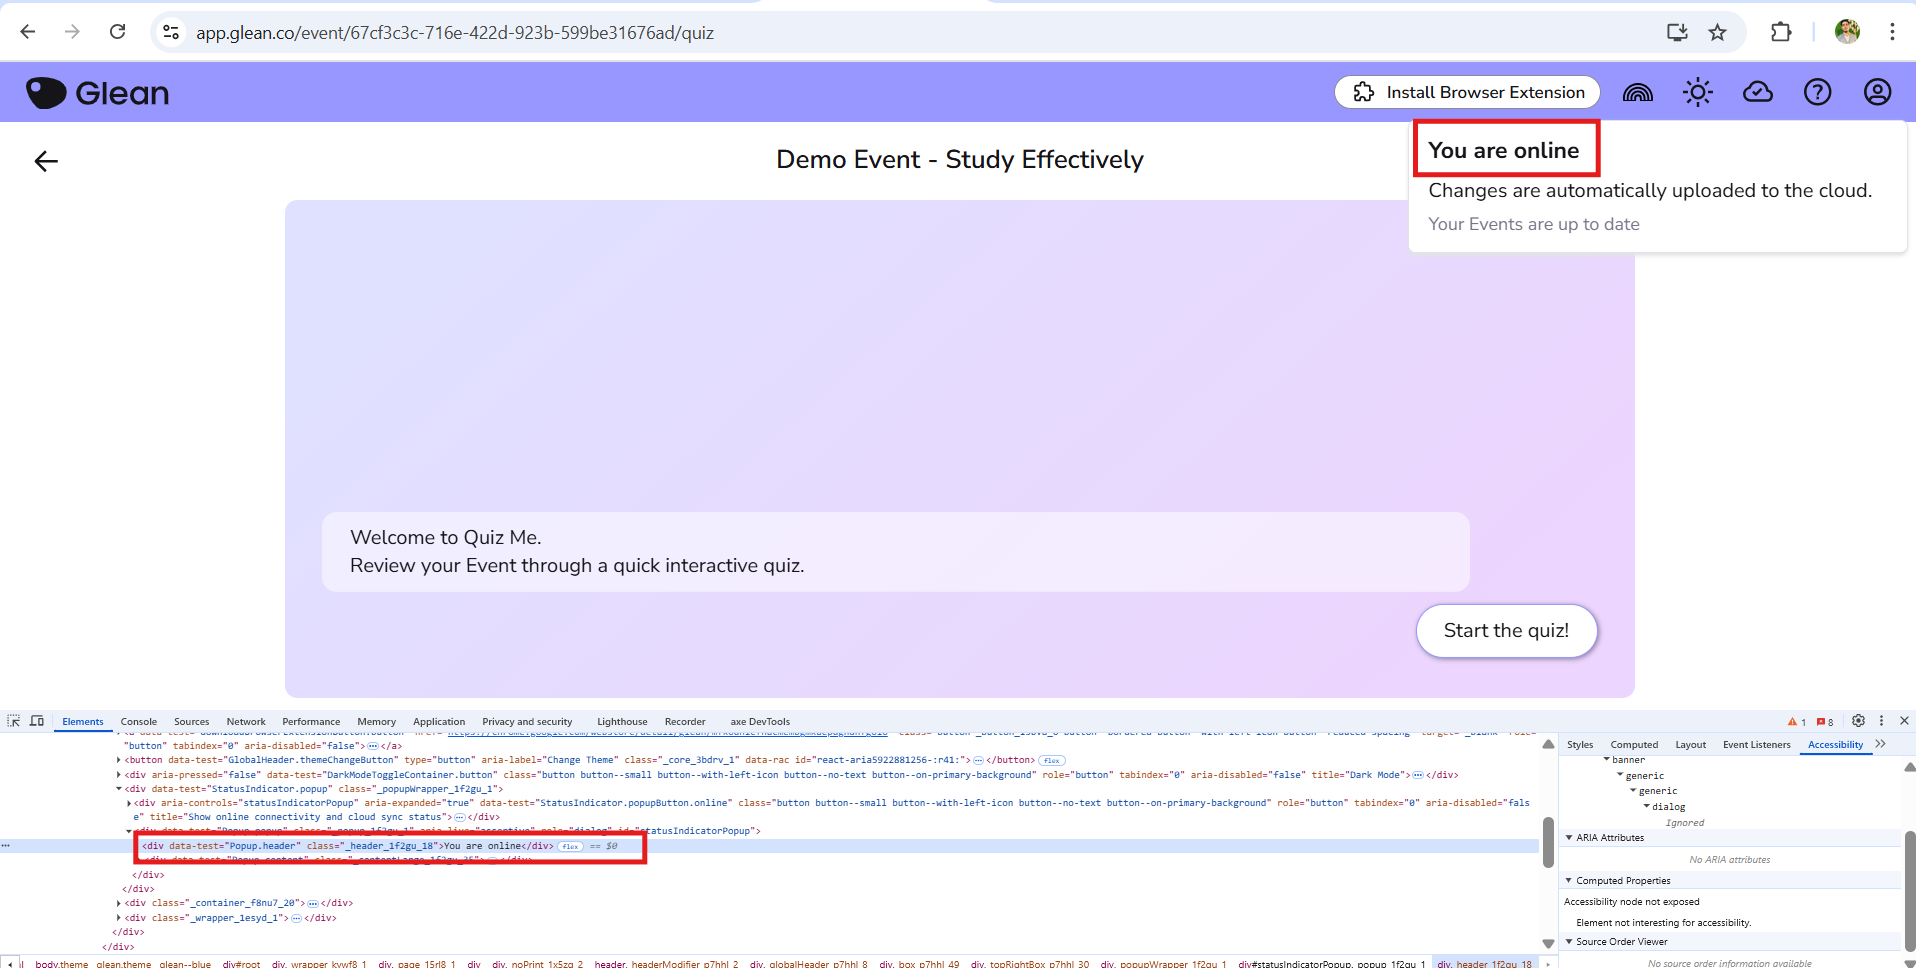Open the help question mark icon

pos(1817,93)
